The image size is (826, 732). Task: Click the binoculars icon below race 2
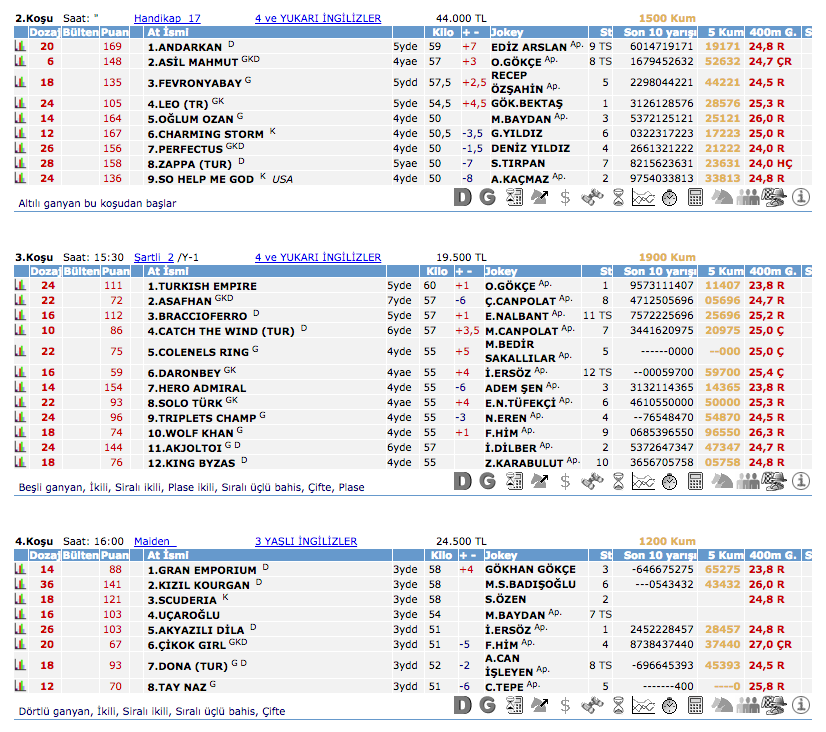pyautogui.click(x=592, y=197)
